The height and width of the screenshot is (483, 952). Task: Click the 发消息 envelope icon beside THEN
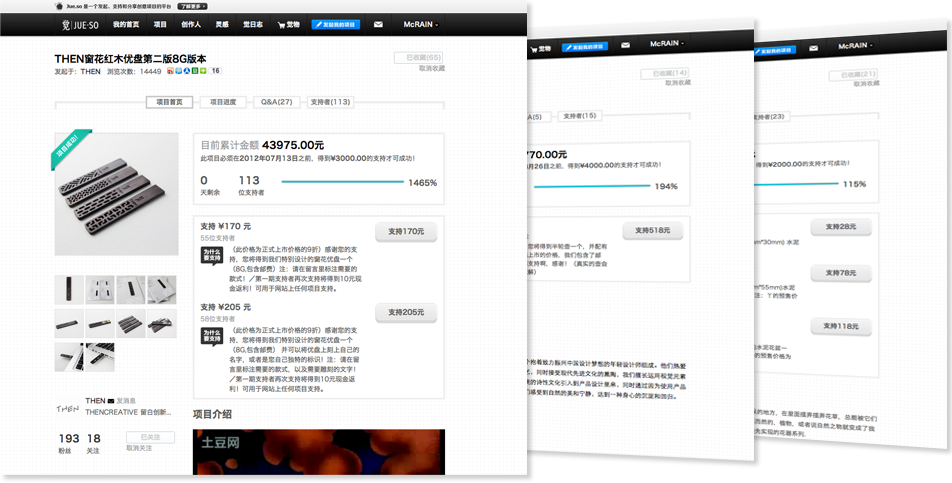click(x=111, y=400)
